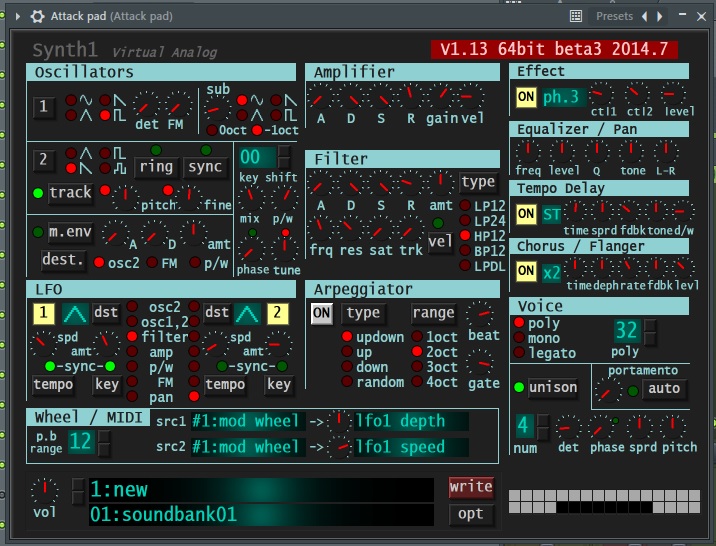
Task: Set sub oscillator to 0oct
Action: click(212, 130)
